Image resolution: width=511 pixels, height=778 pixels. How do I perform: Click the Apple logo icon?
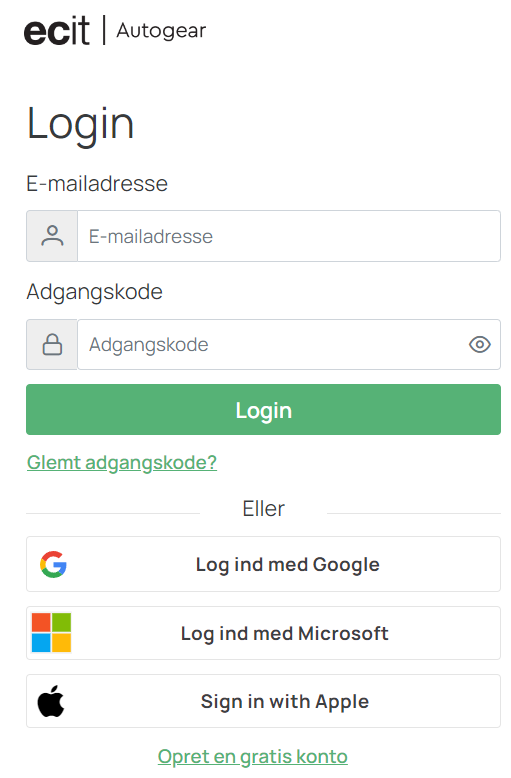pos(51,701)
